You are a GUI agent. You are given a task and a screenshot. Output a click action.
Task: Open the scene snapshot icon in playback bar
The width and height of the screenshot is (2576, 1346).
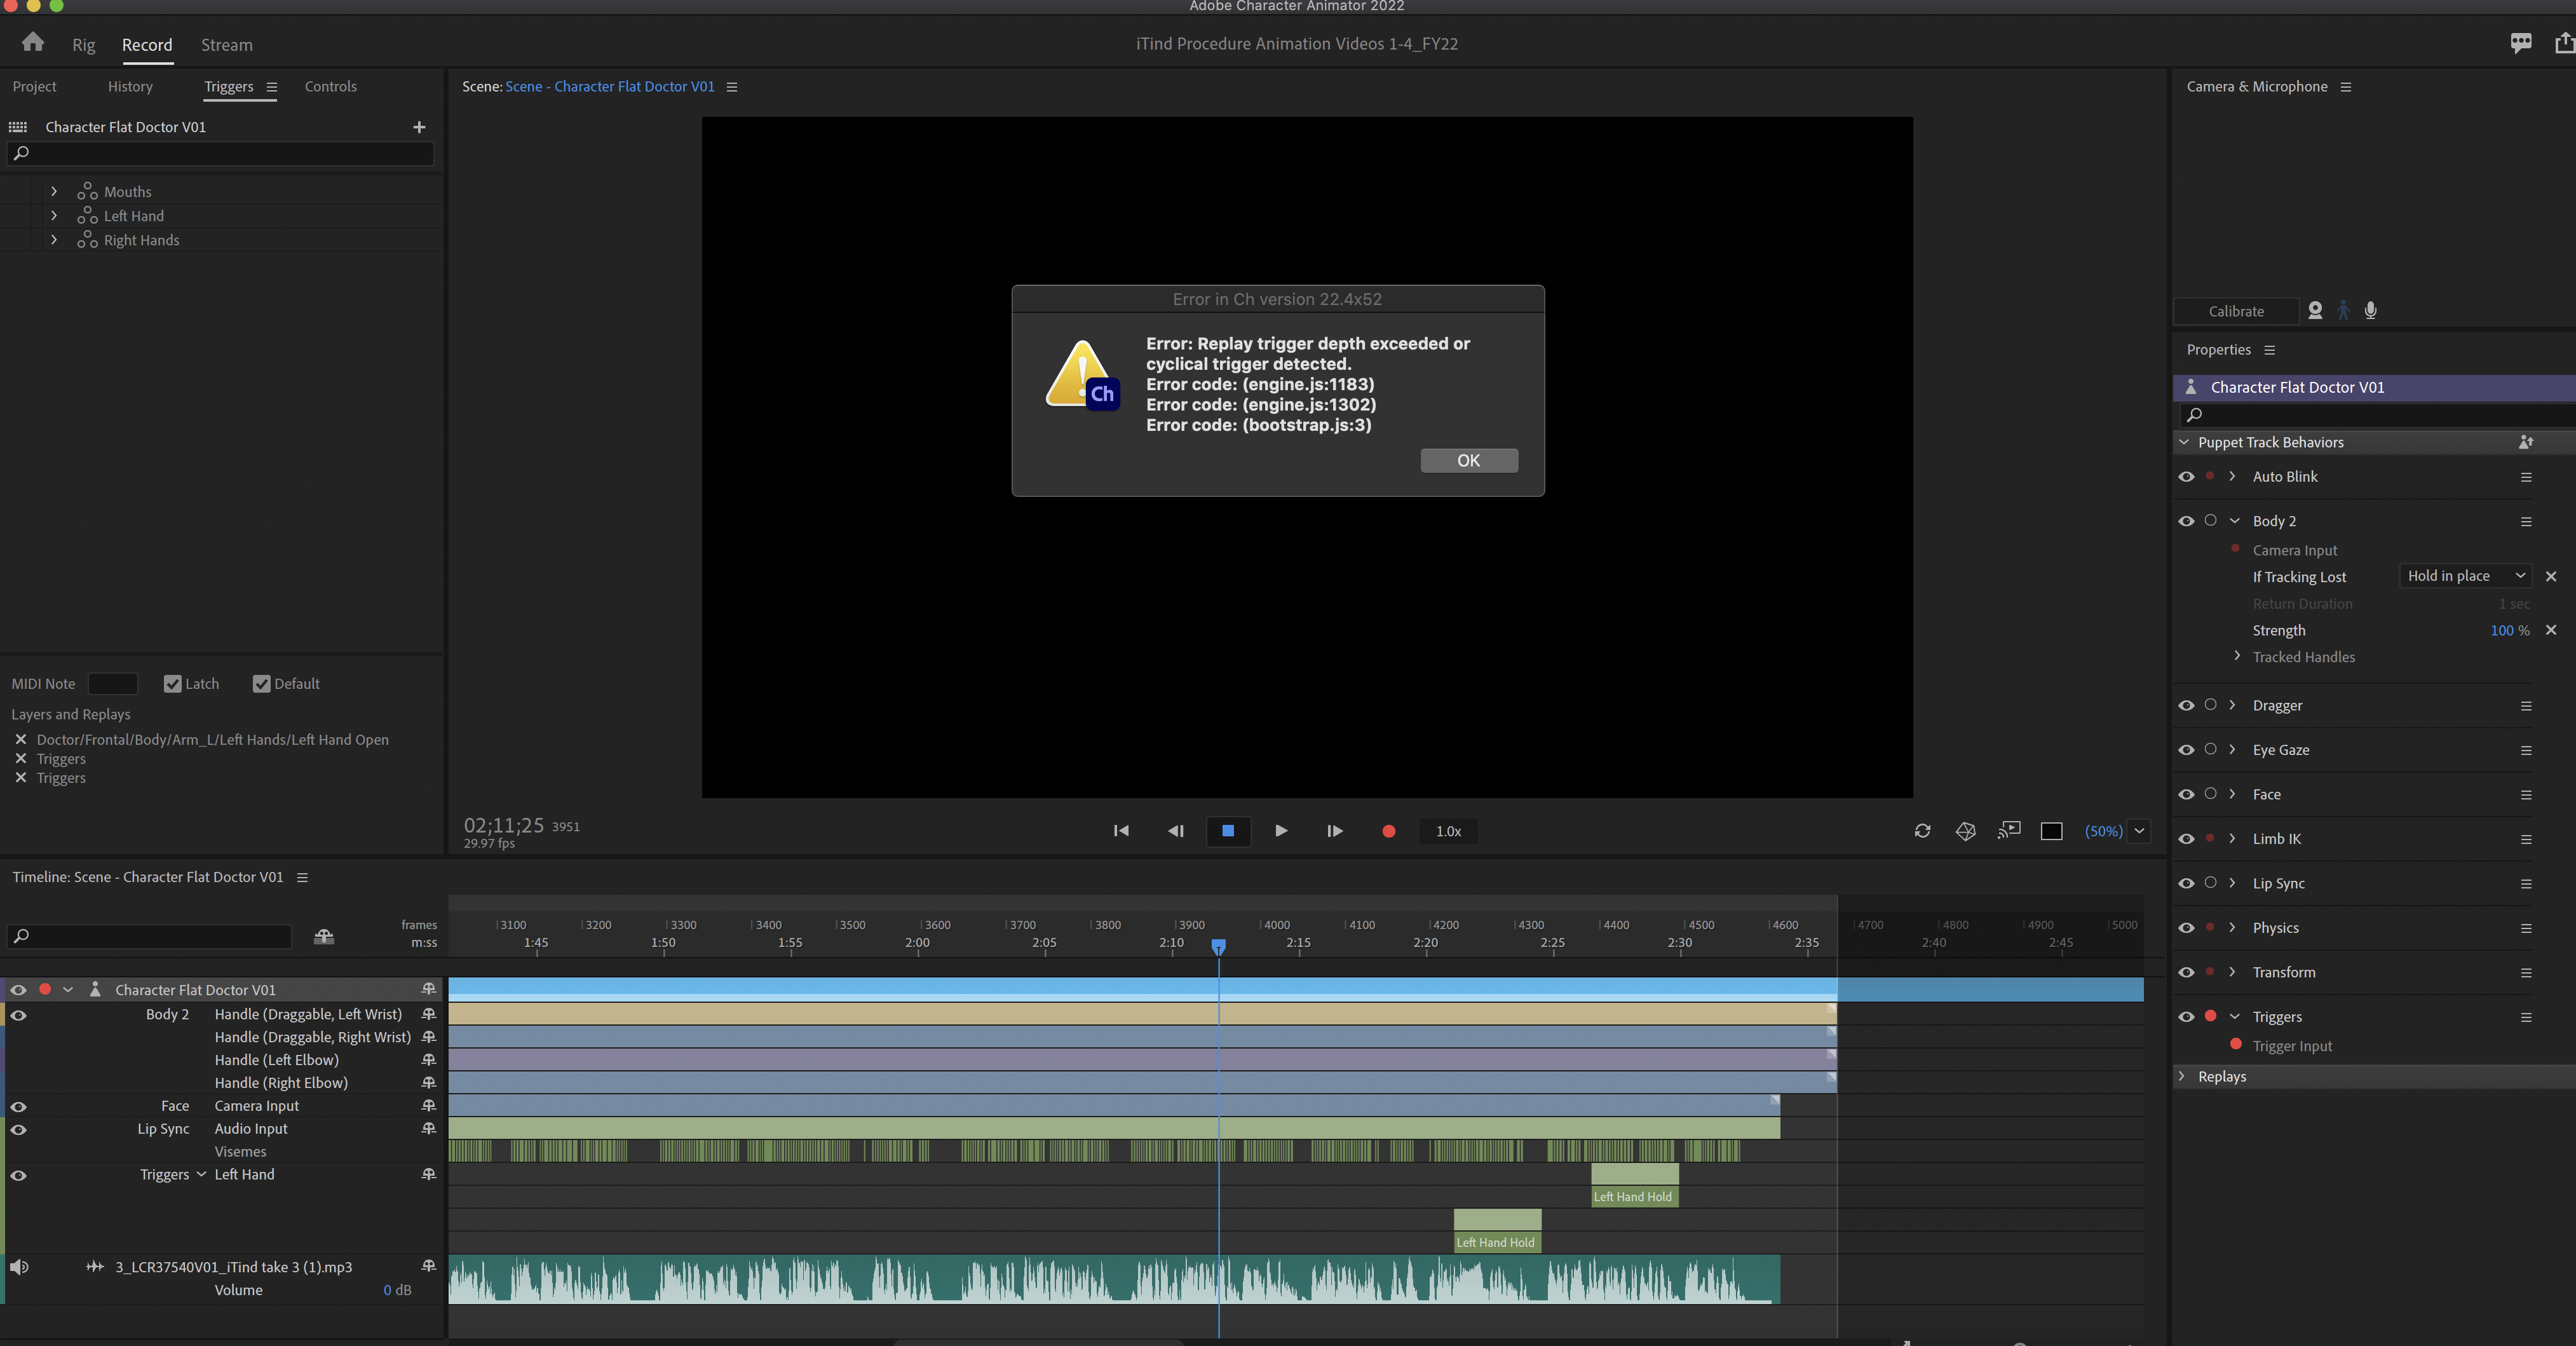[1966, 831]
